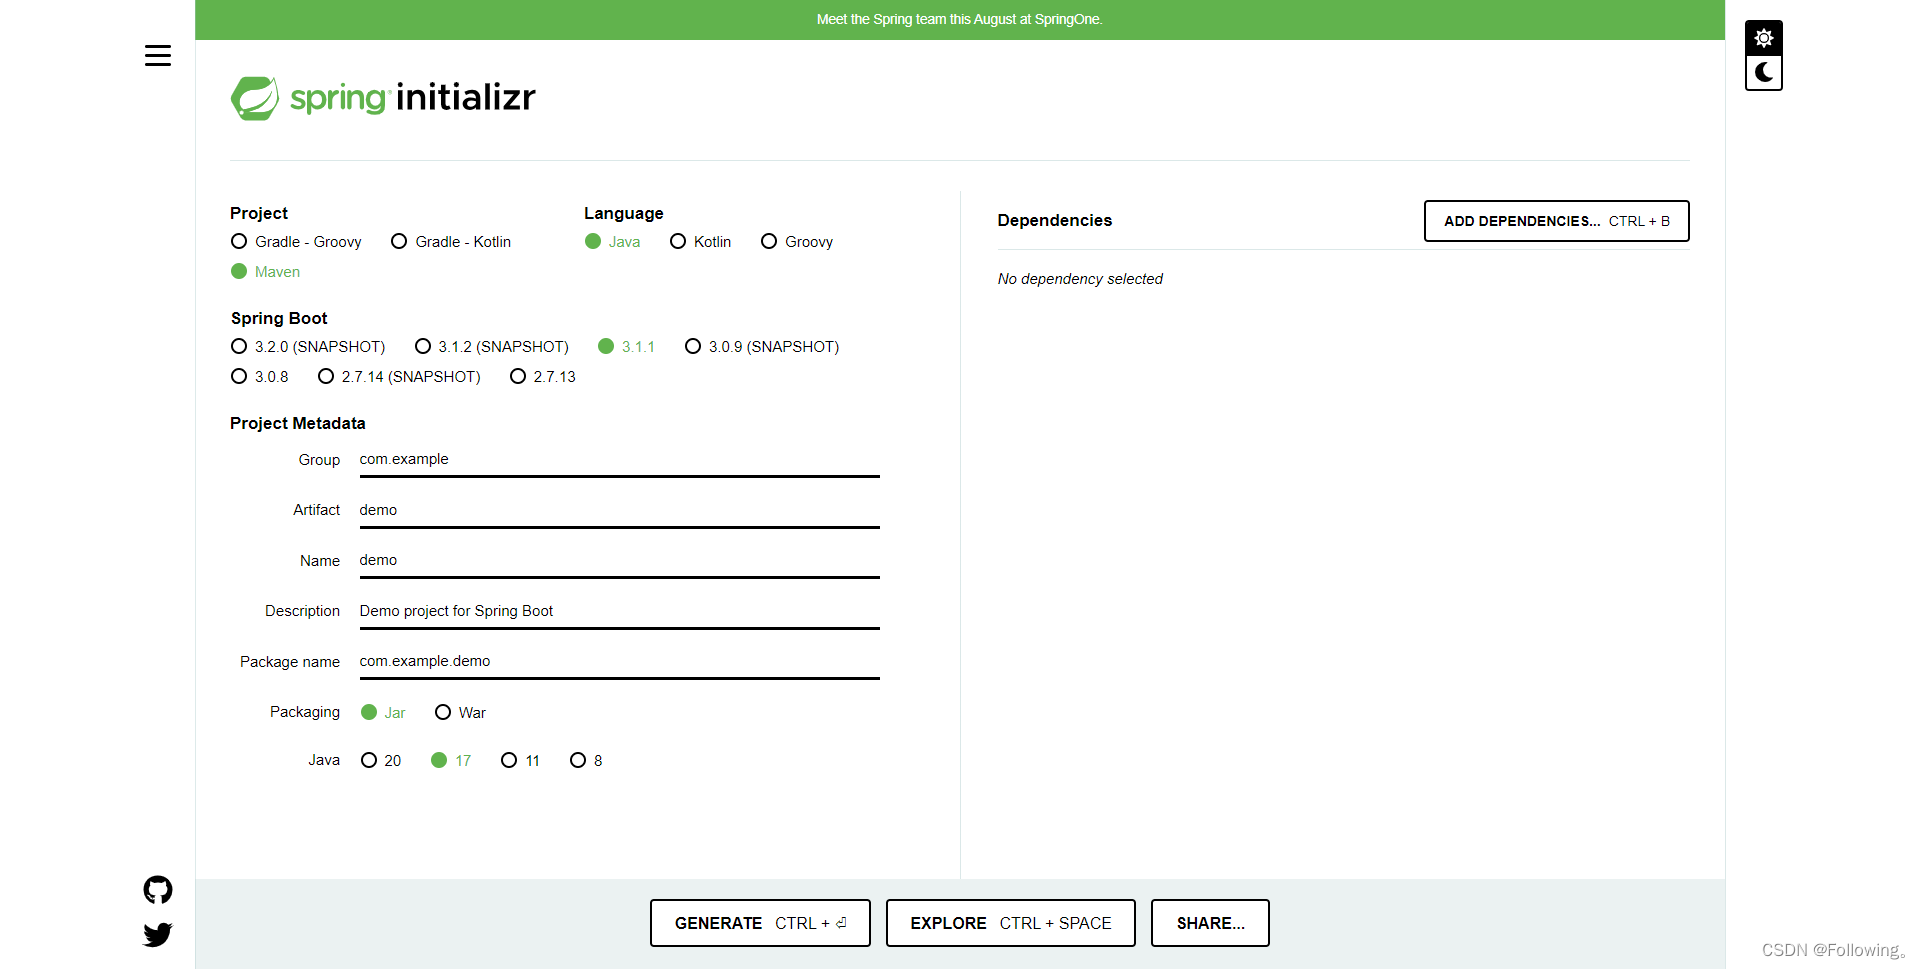This screenshot has width=1920, height=969.
Task: Choose Kotlin as language
Action: coord(700,242)
